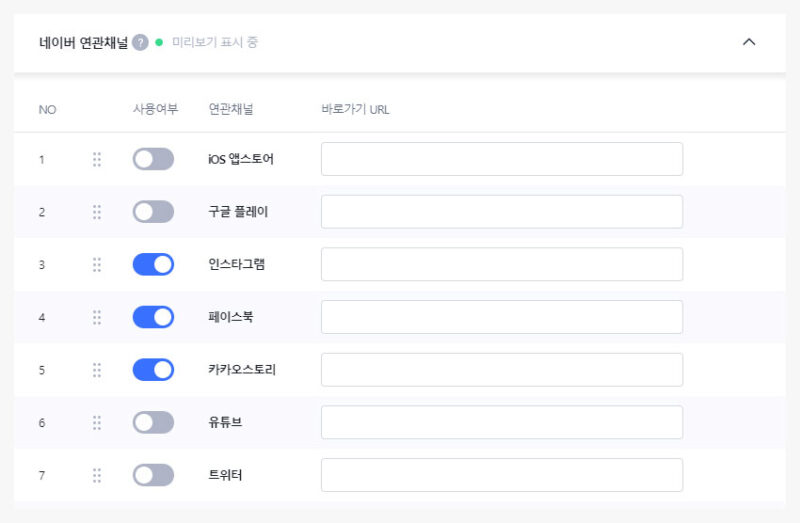Collapse the 네이버 연관채널 panel
The image size is (800, 523).
click(x=748, y=42)
